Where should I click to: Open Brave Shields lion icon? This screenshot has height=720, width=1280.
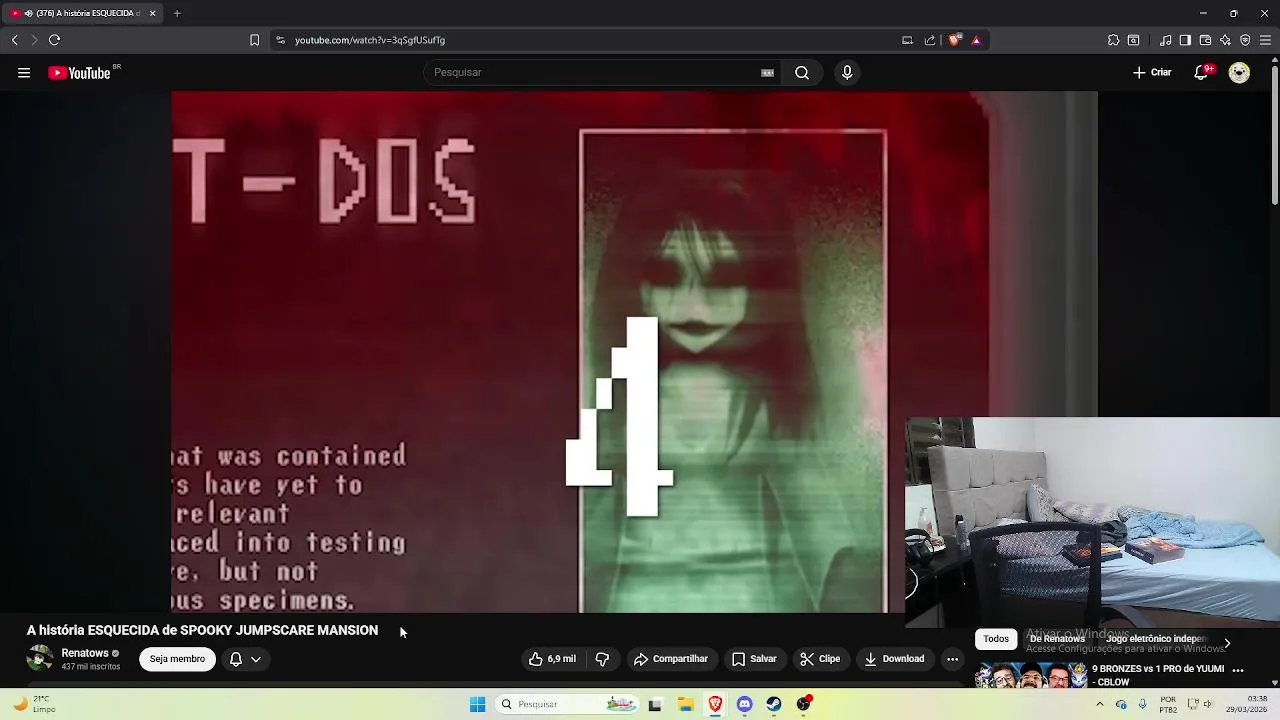[x=954, y=40]
